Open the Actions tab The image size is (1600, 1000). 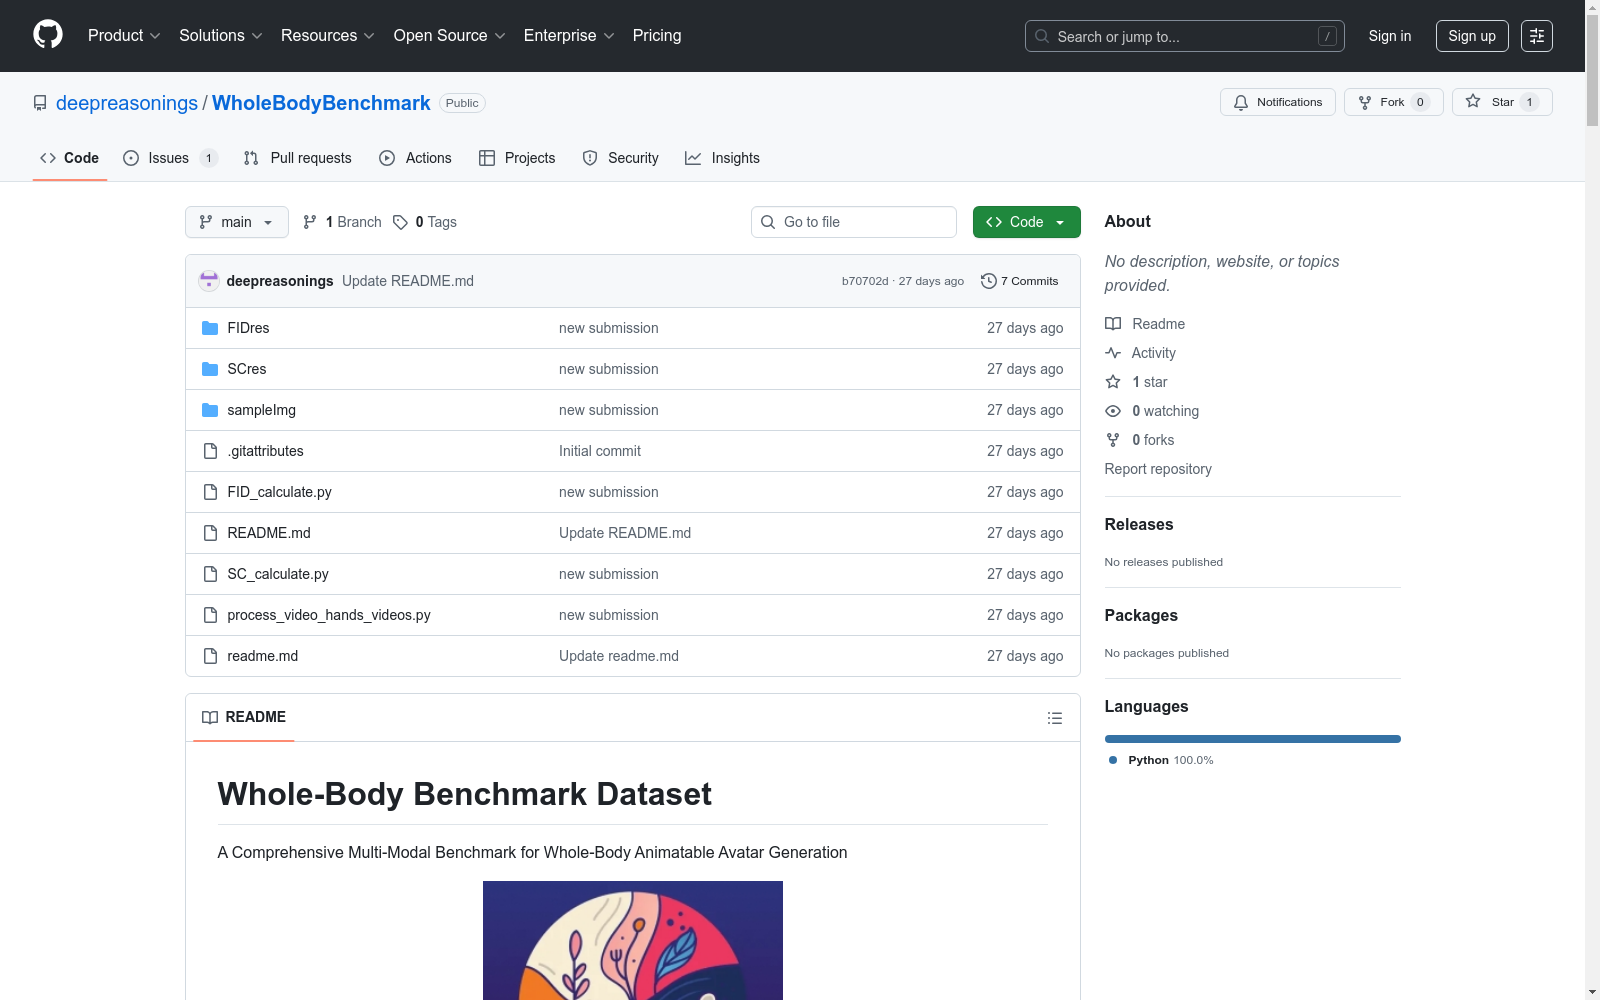pos(415,158)
